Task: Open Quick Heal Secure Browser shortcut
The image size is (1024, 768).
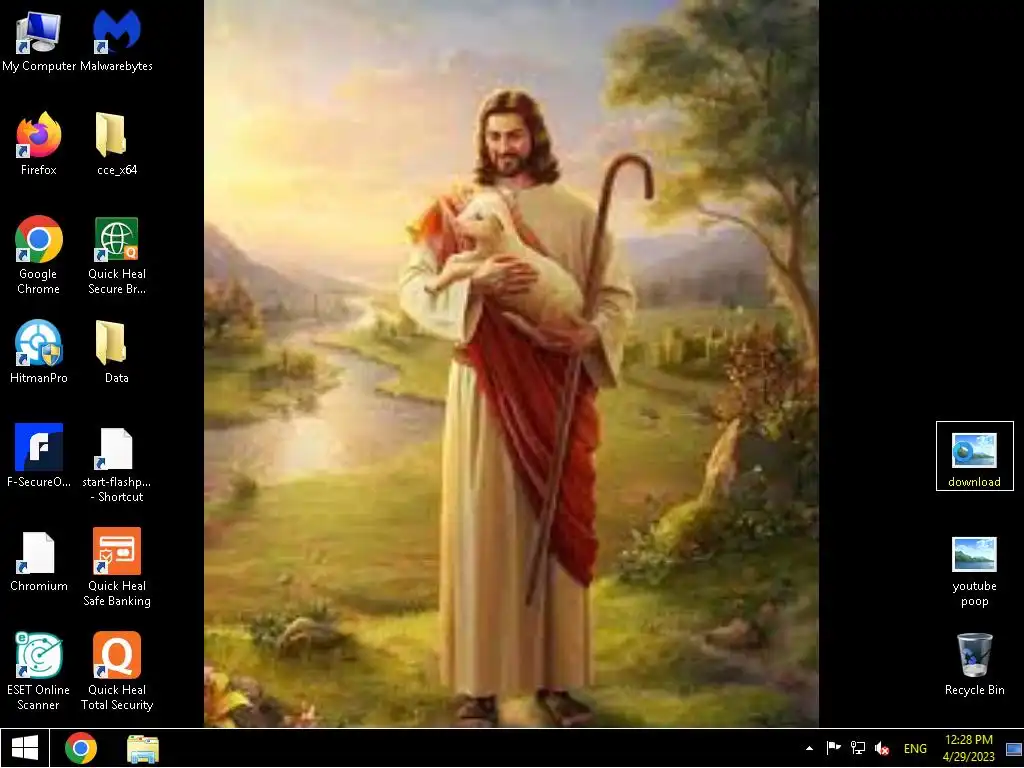Action: pyautogui.click(x=117, y=255)
